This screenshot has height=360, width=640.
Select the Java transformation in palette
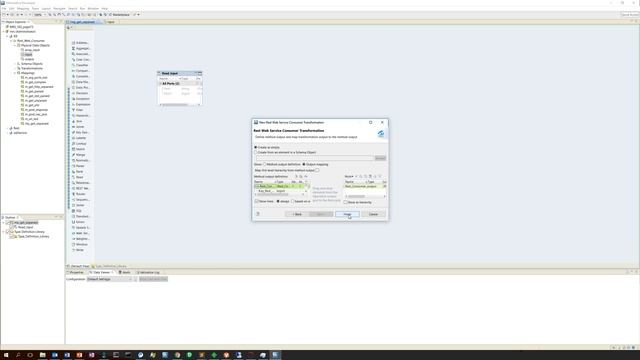(x=77, y=121)
